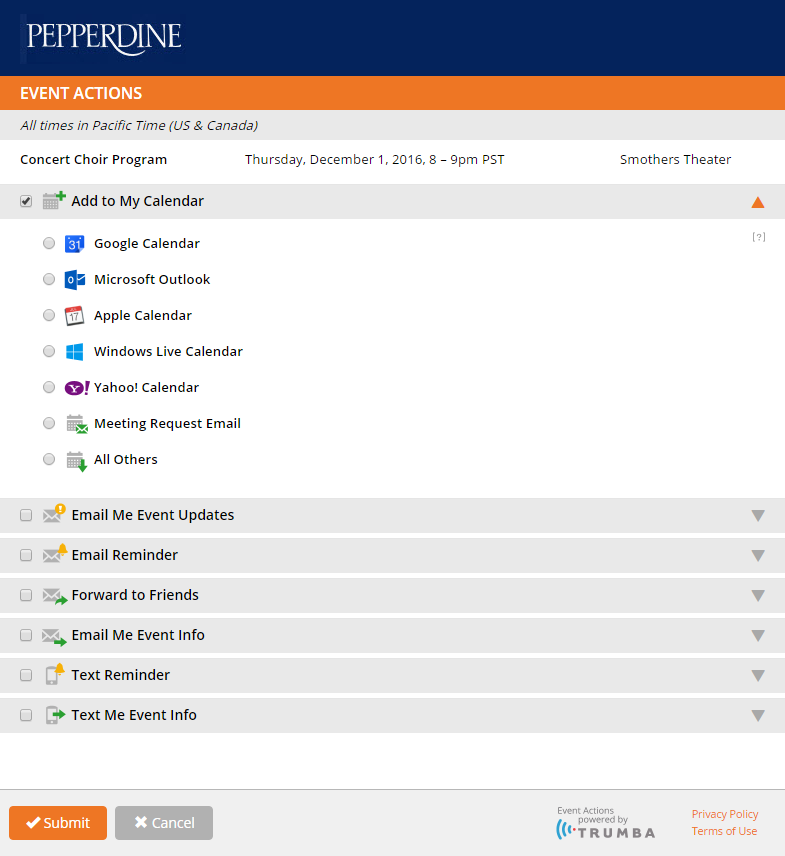
Task: Uncheck the Add to My Calendar checkbox
Action: point(26,201)
